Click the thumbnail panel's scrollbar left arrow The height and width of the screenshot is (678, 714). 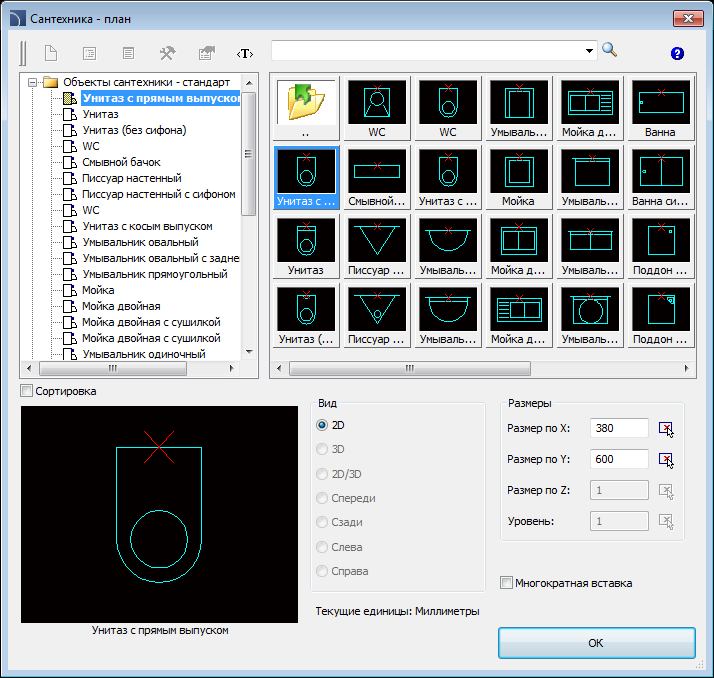pos(280,368)
